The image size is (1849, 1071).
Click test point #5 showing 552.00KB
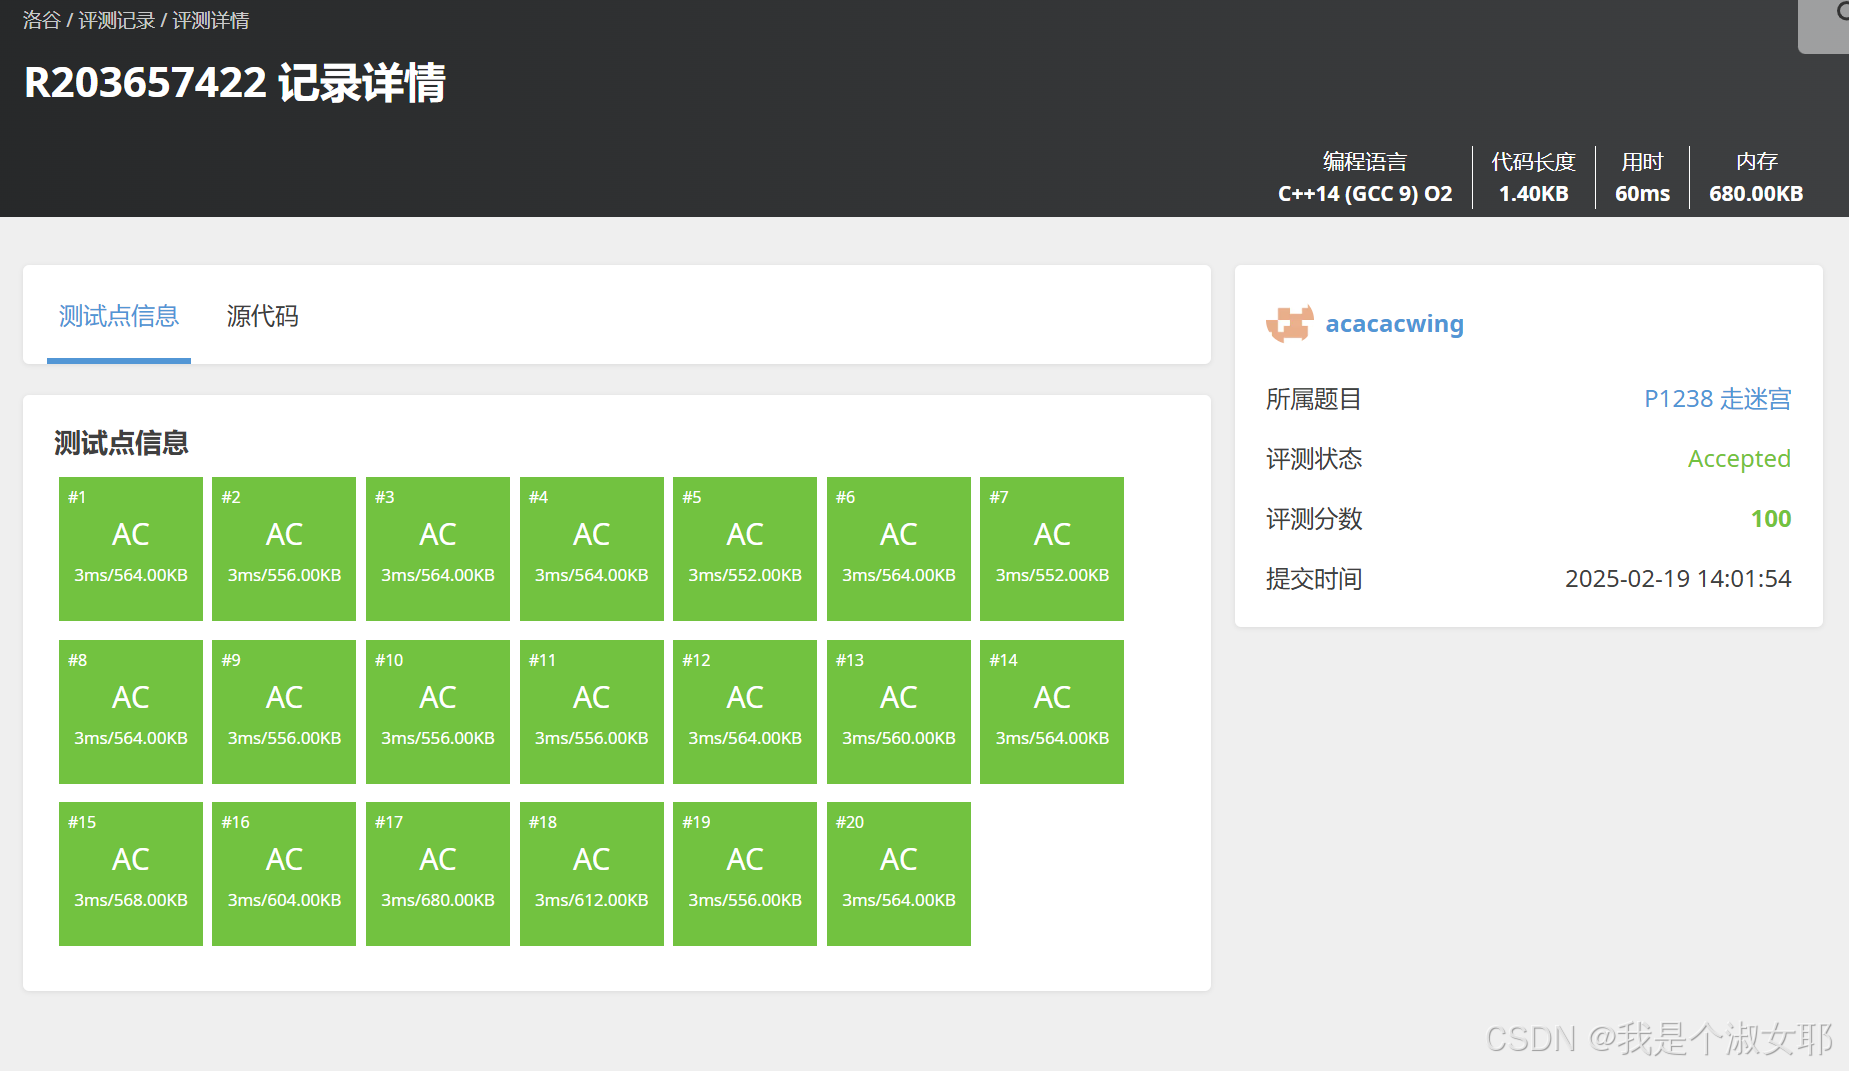pyautogui.click(x=744, y=548)
